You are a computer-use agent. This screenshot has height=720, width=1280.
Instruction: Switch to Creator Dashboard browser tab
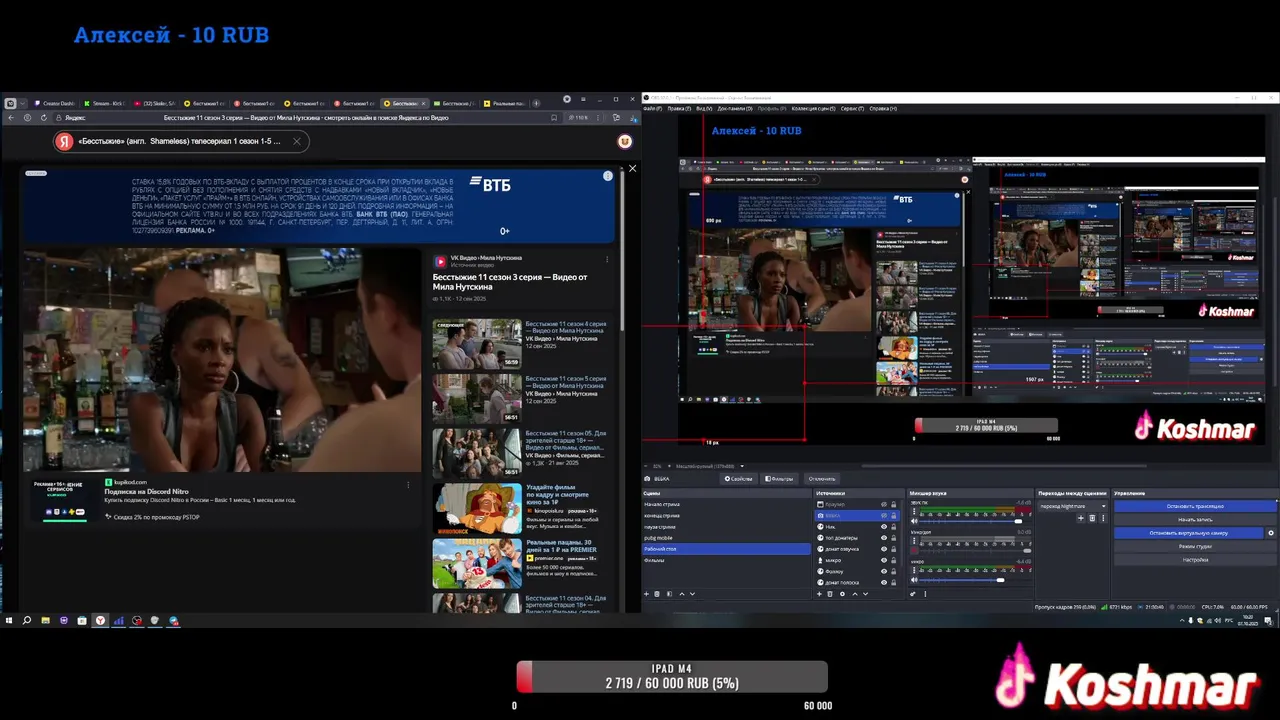(x=56, y=103)
